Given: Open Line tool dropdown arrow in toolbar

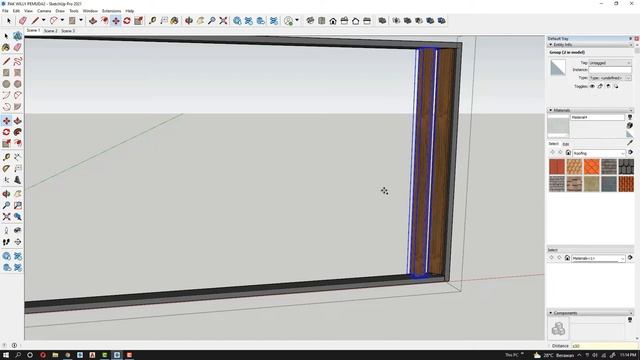Looking at the screenshot, I should [x=44, y=20].
